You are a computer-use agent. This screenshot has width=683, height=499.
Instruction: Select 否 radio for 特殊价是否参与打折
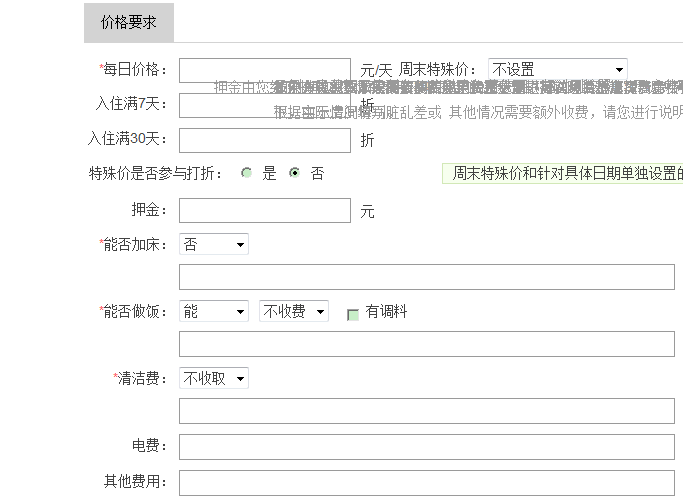[x=295, y=173]
